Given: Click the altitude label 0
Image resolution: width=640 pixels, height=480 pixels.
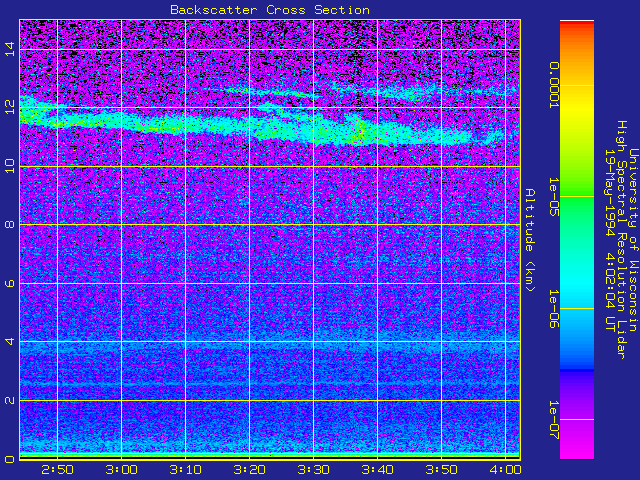Looking at the screenshot, I should pos(10,459).
